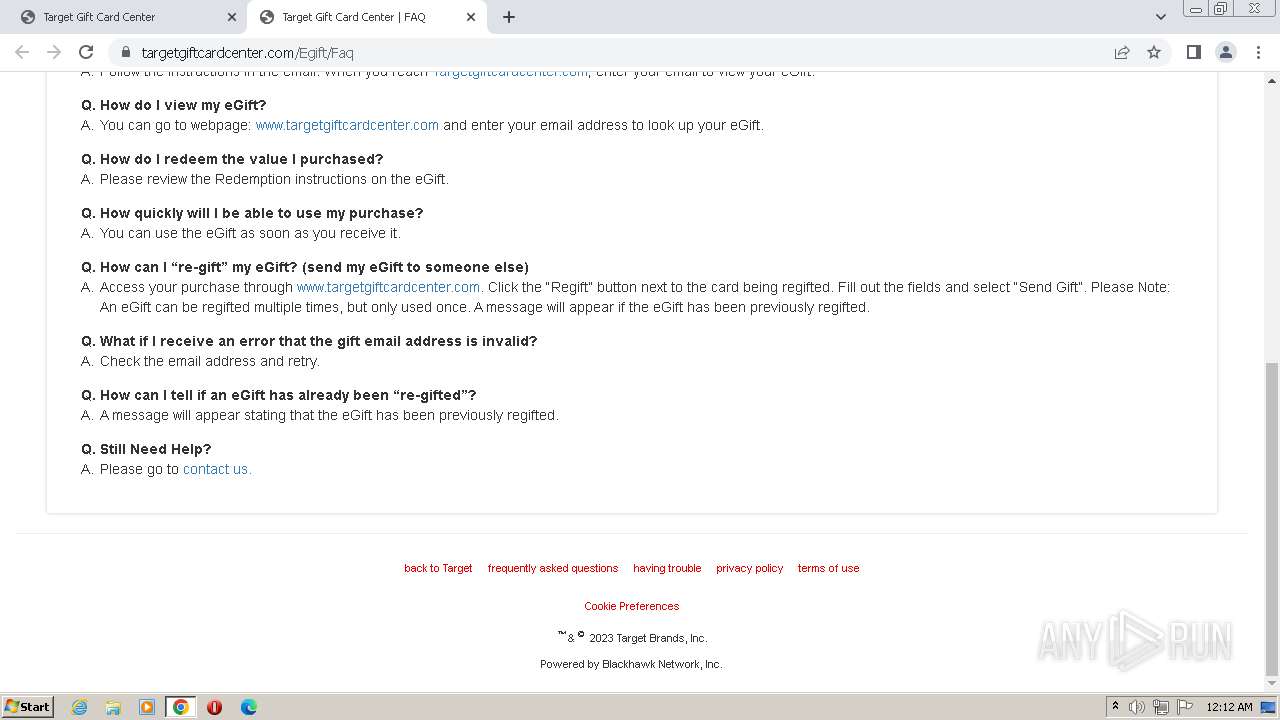Open the browser side panel
This screenshot has width=1280, height=720.
1193,52
